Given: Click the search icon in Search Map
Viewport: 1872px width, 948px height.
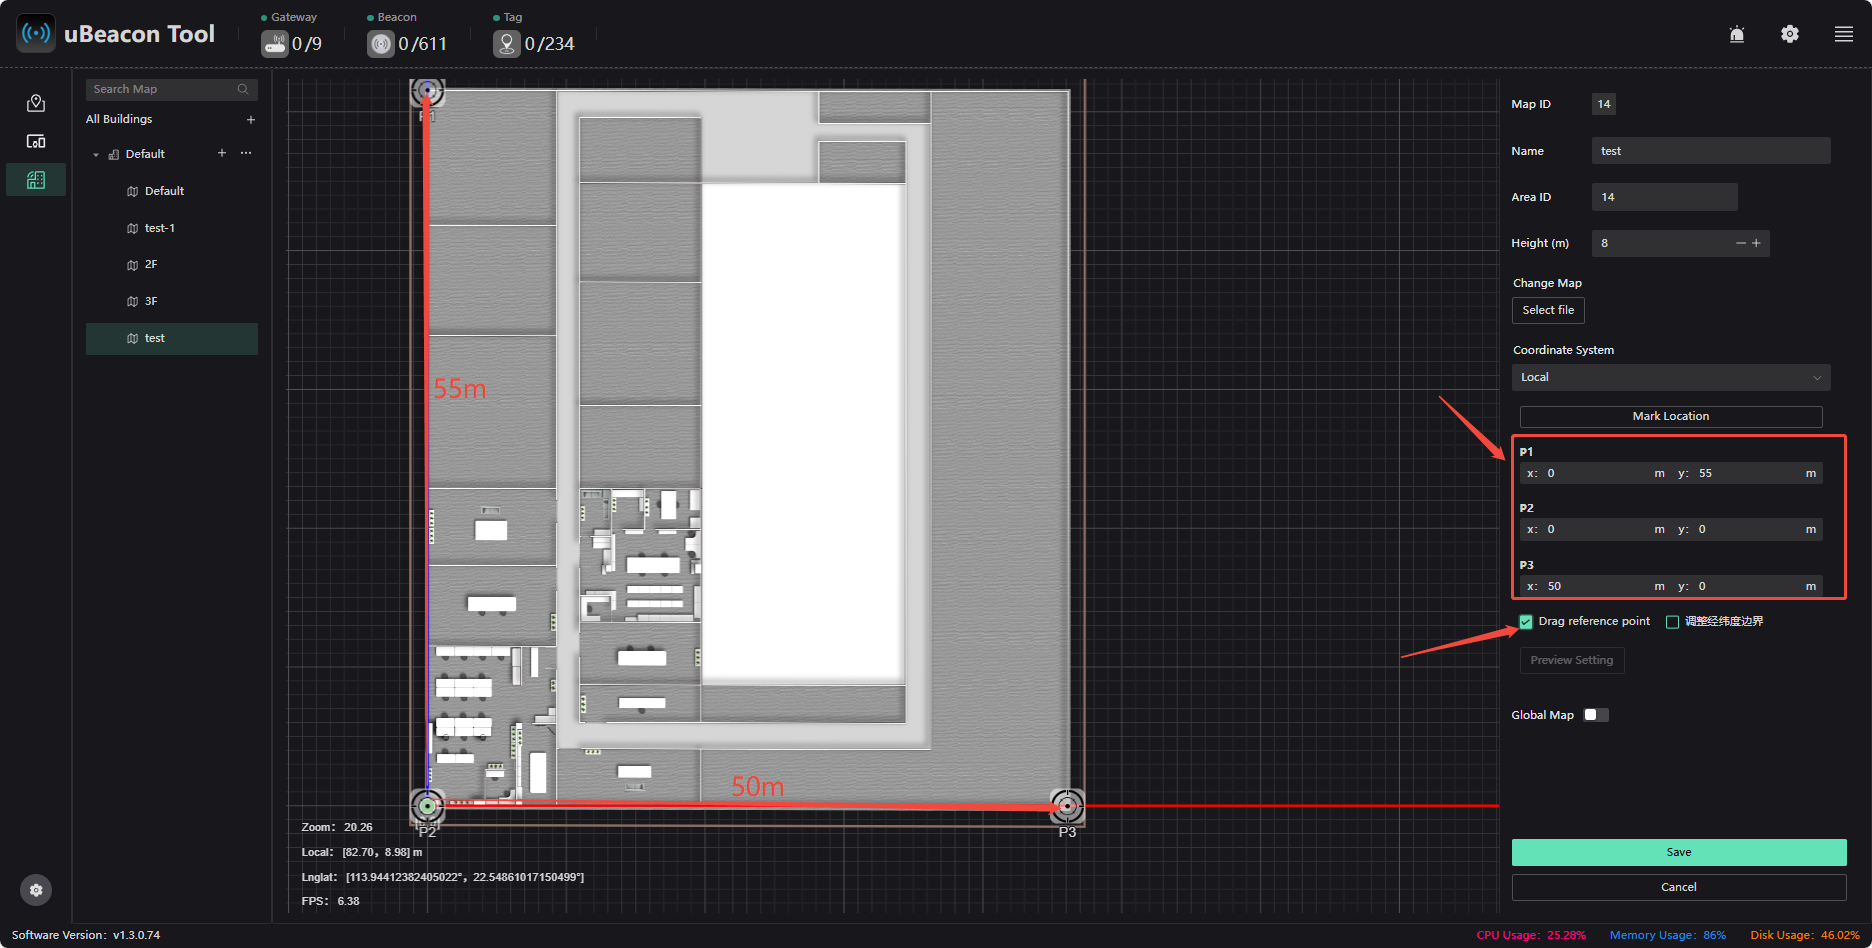Looking at the screenshot, I should (x=243, y=89).
